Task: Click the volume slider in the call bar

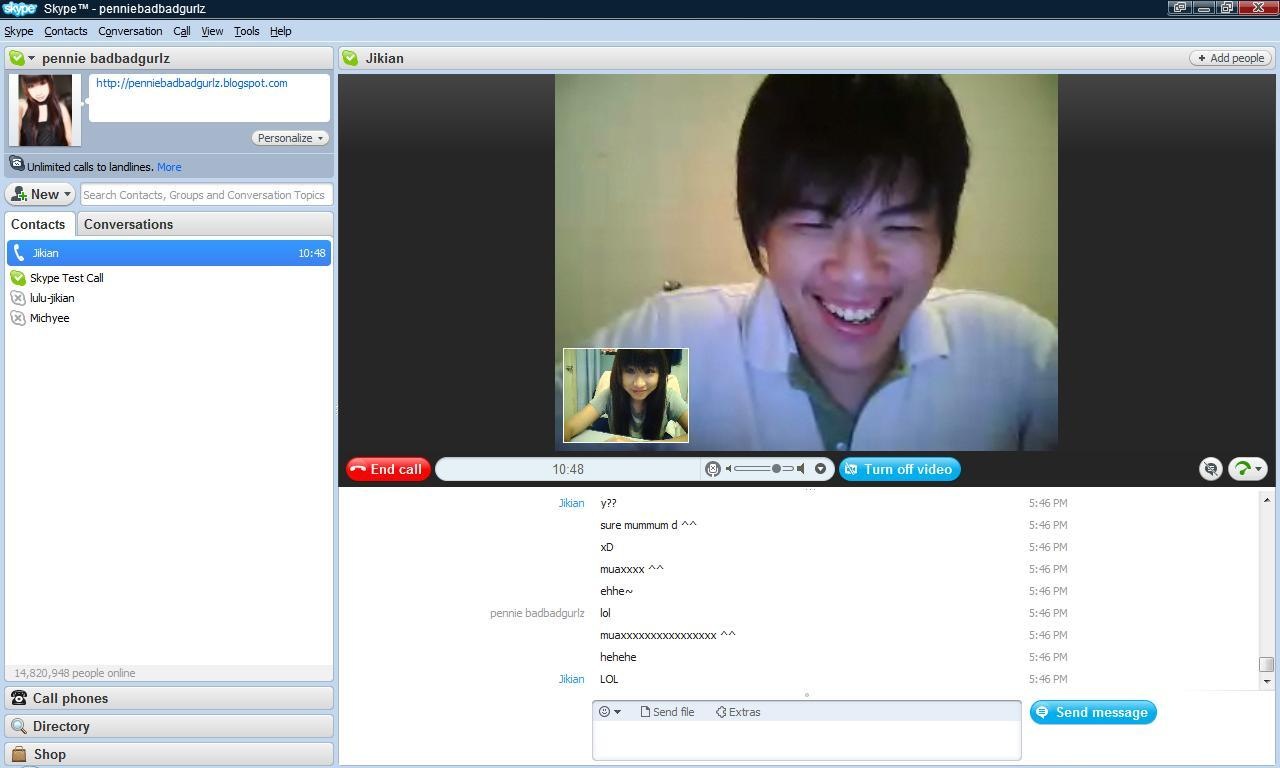Action: 764,469
